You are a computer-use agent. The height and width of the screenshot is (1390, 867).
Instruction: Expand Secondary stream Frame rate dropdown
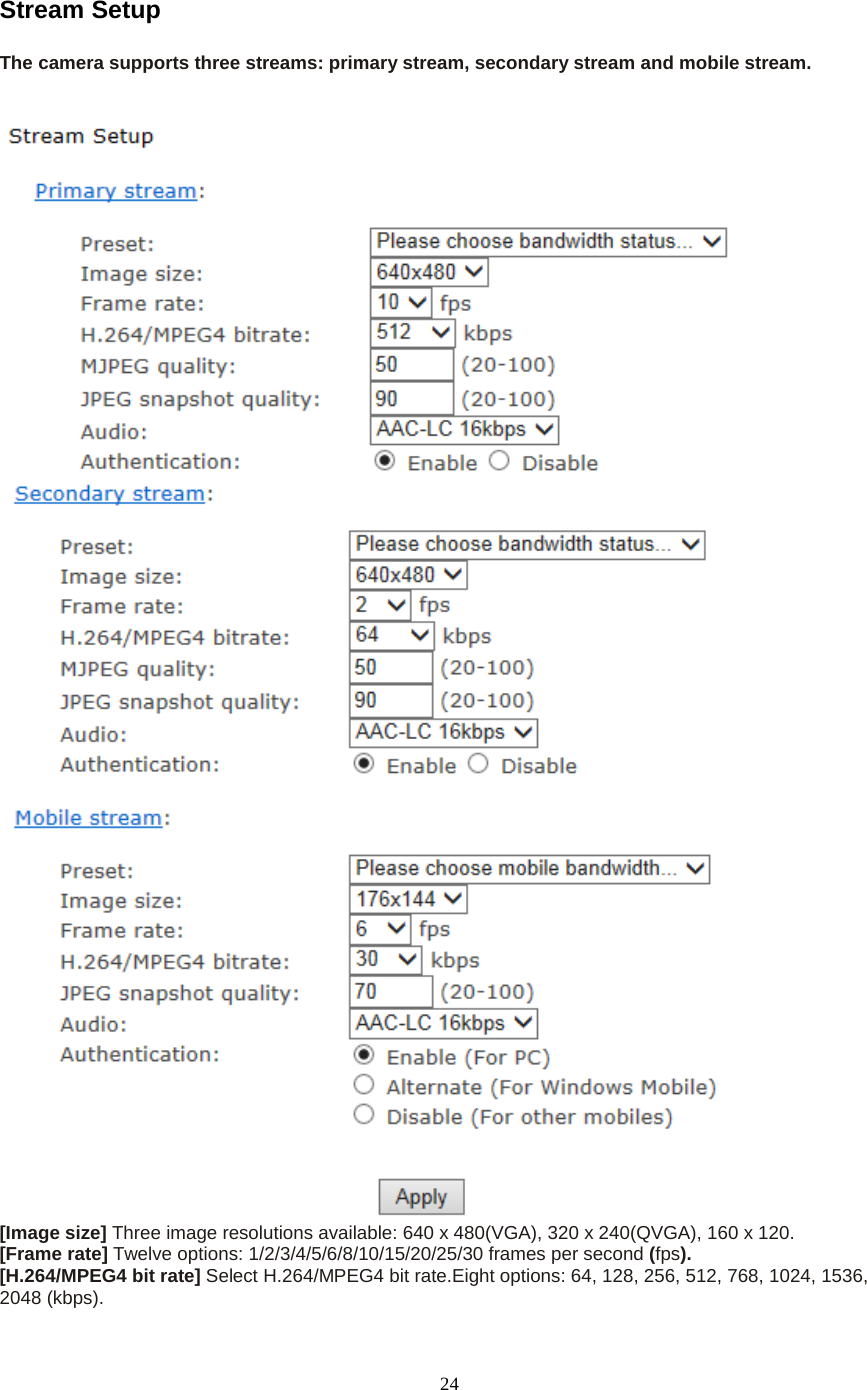coord(379,605)
